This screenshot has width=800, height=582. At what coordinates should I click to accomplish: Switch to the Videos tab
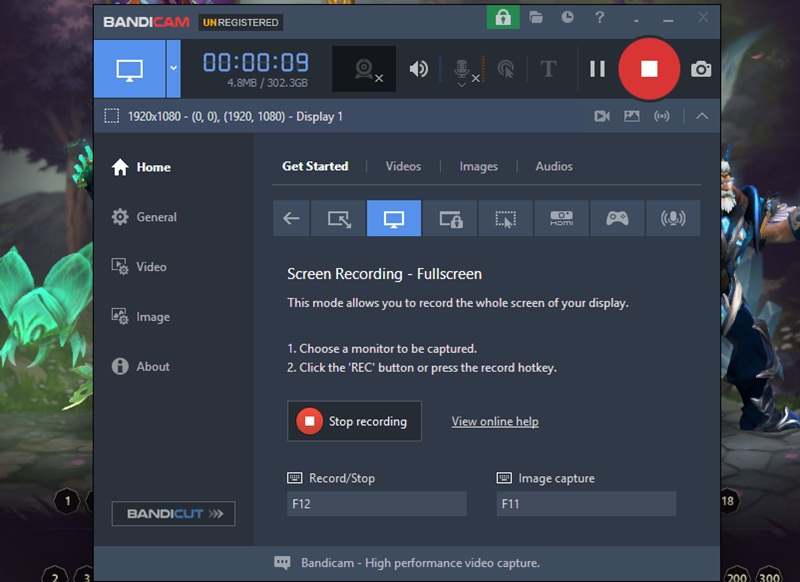point(403,166)
